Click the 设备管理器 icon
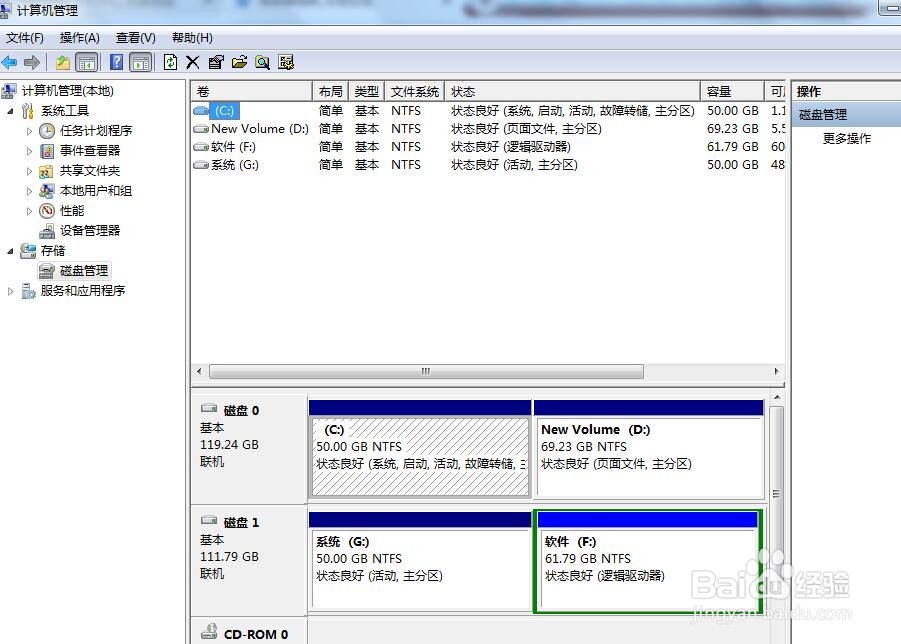Screen dimensions: 901x644 pos(47,231)
